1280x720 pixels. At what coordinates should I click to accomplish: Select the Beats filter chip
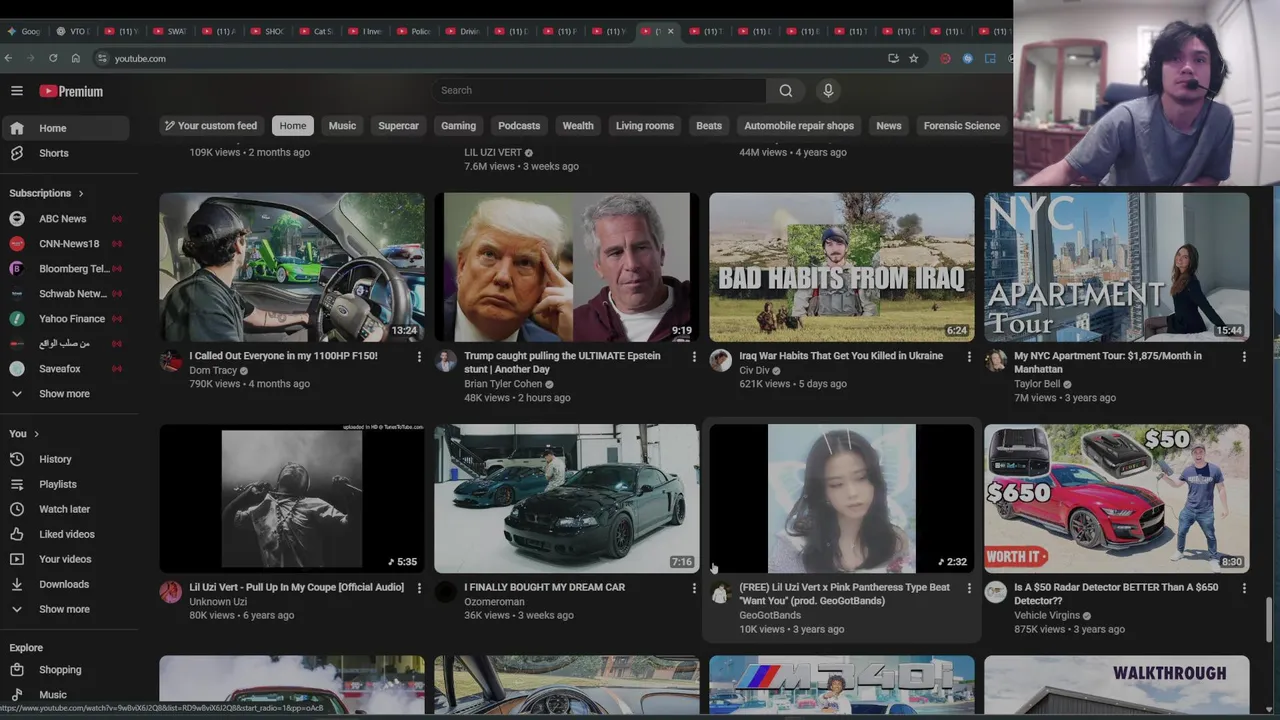coord(709,126)
